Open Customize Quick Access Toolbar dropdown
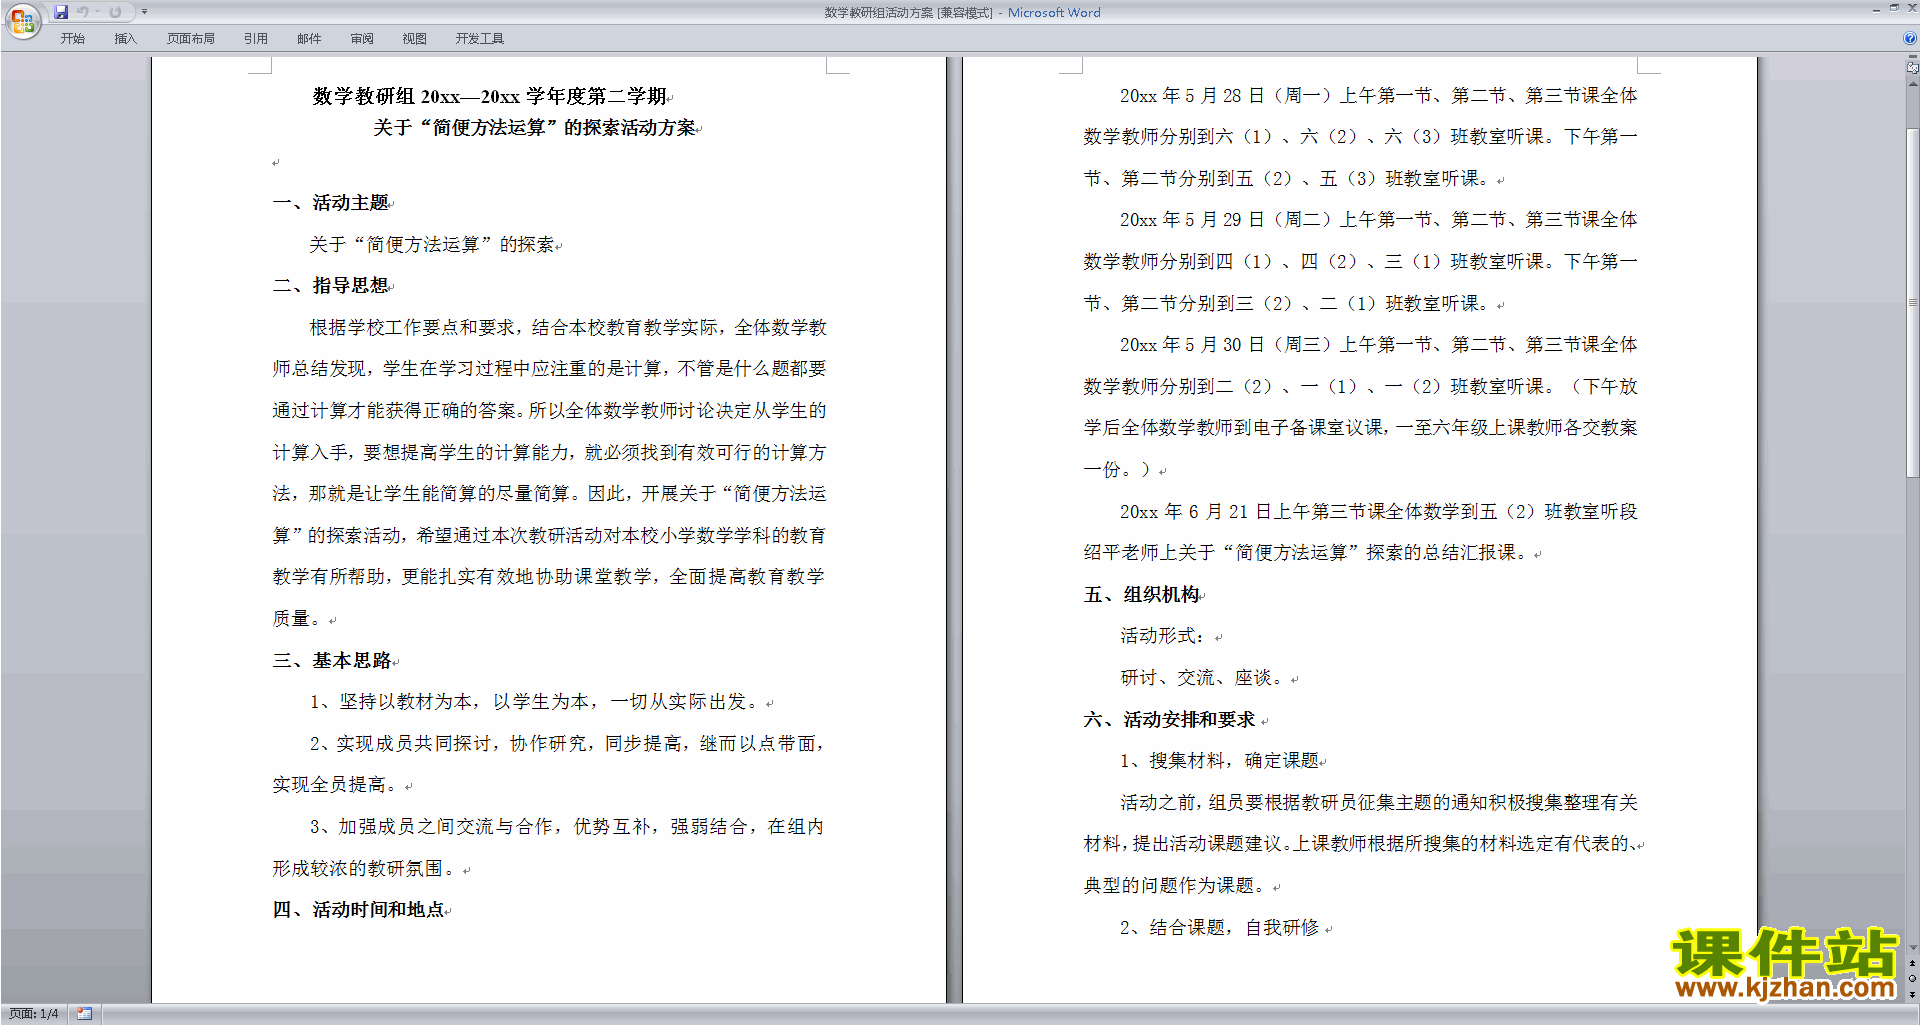1920x1025 pixels. [x=144, y=12]
